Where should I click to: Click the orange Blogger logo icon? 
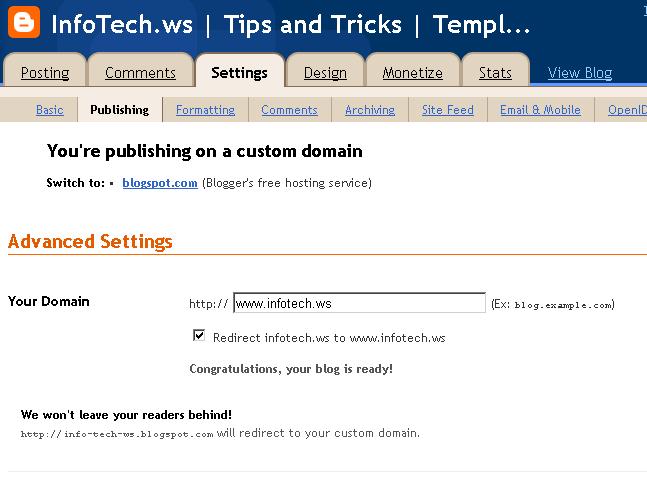coord(24,22)
